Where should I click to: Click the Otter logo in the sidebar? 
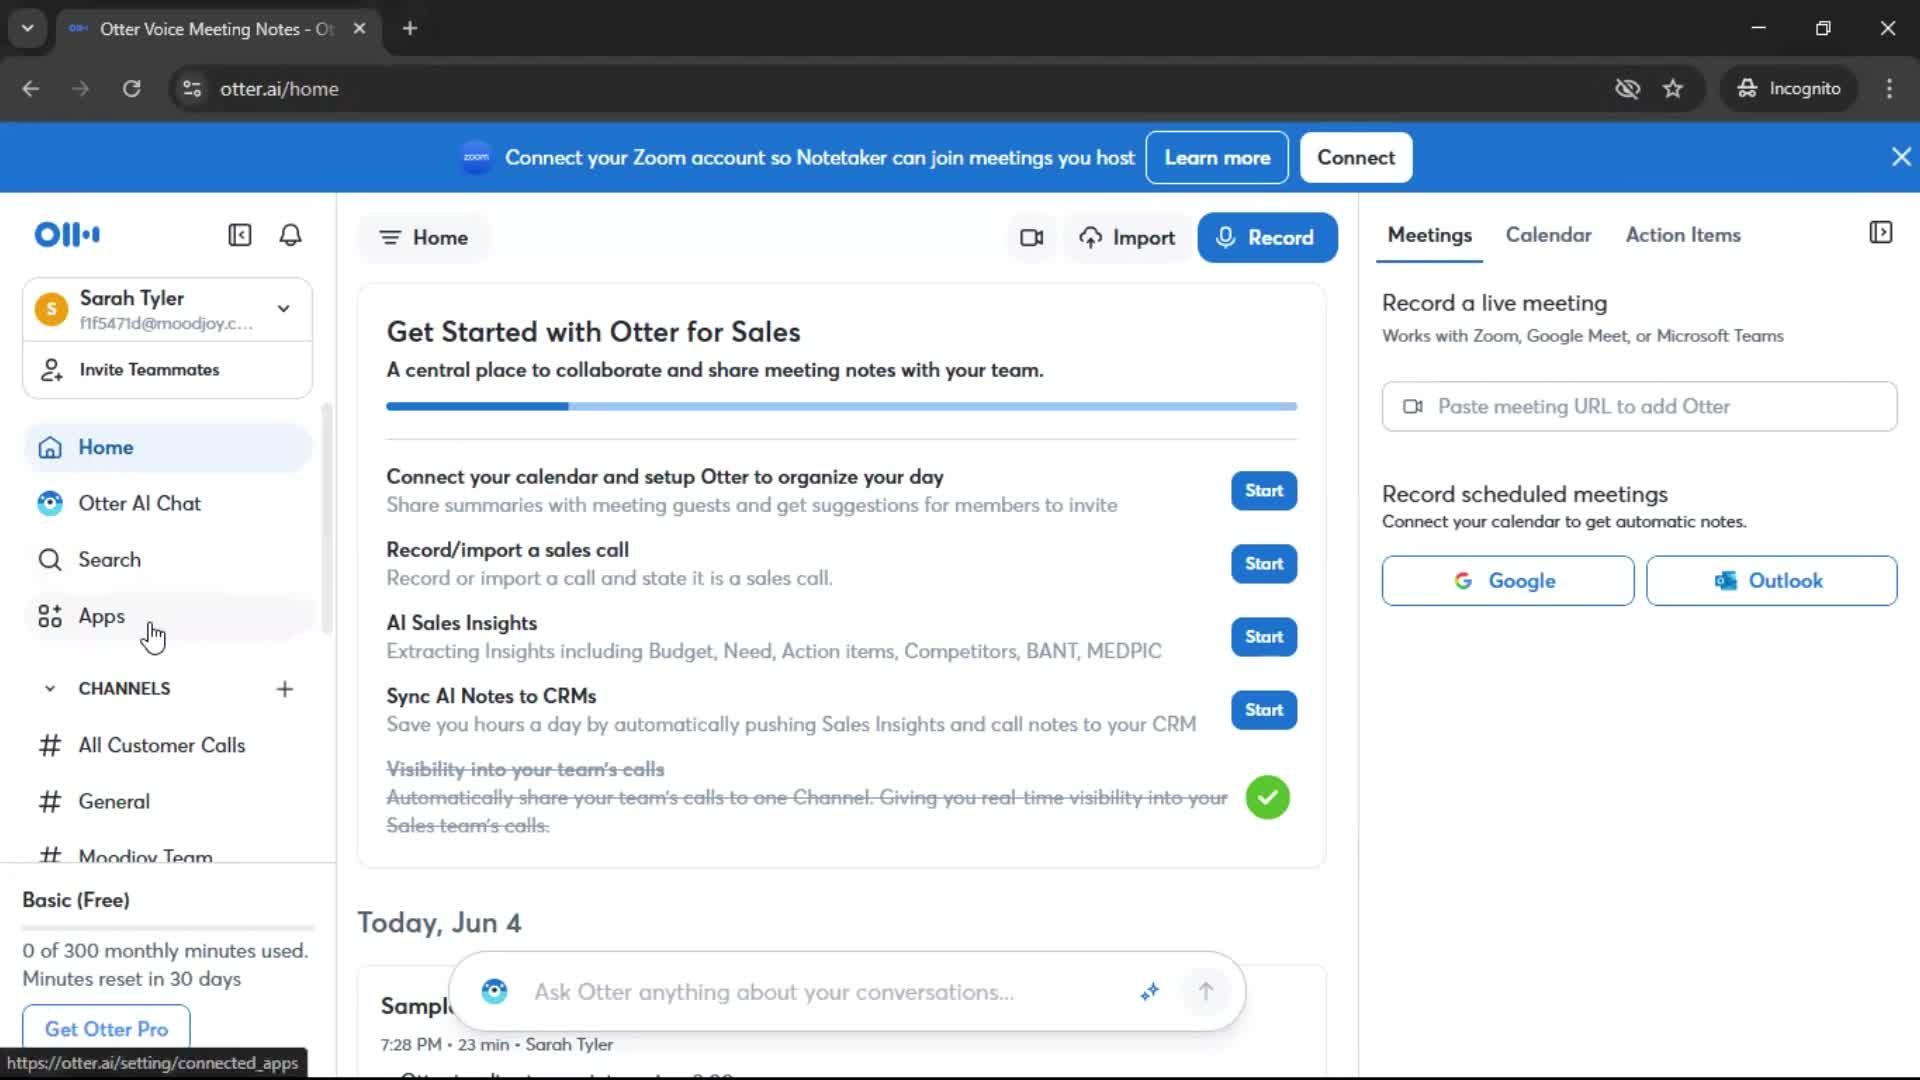[x=67, y=235]
